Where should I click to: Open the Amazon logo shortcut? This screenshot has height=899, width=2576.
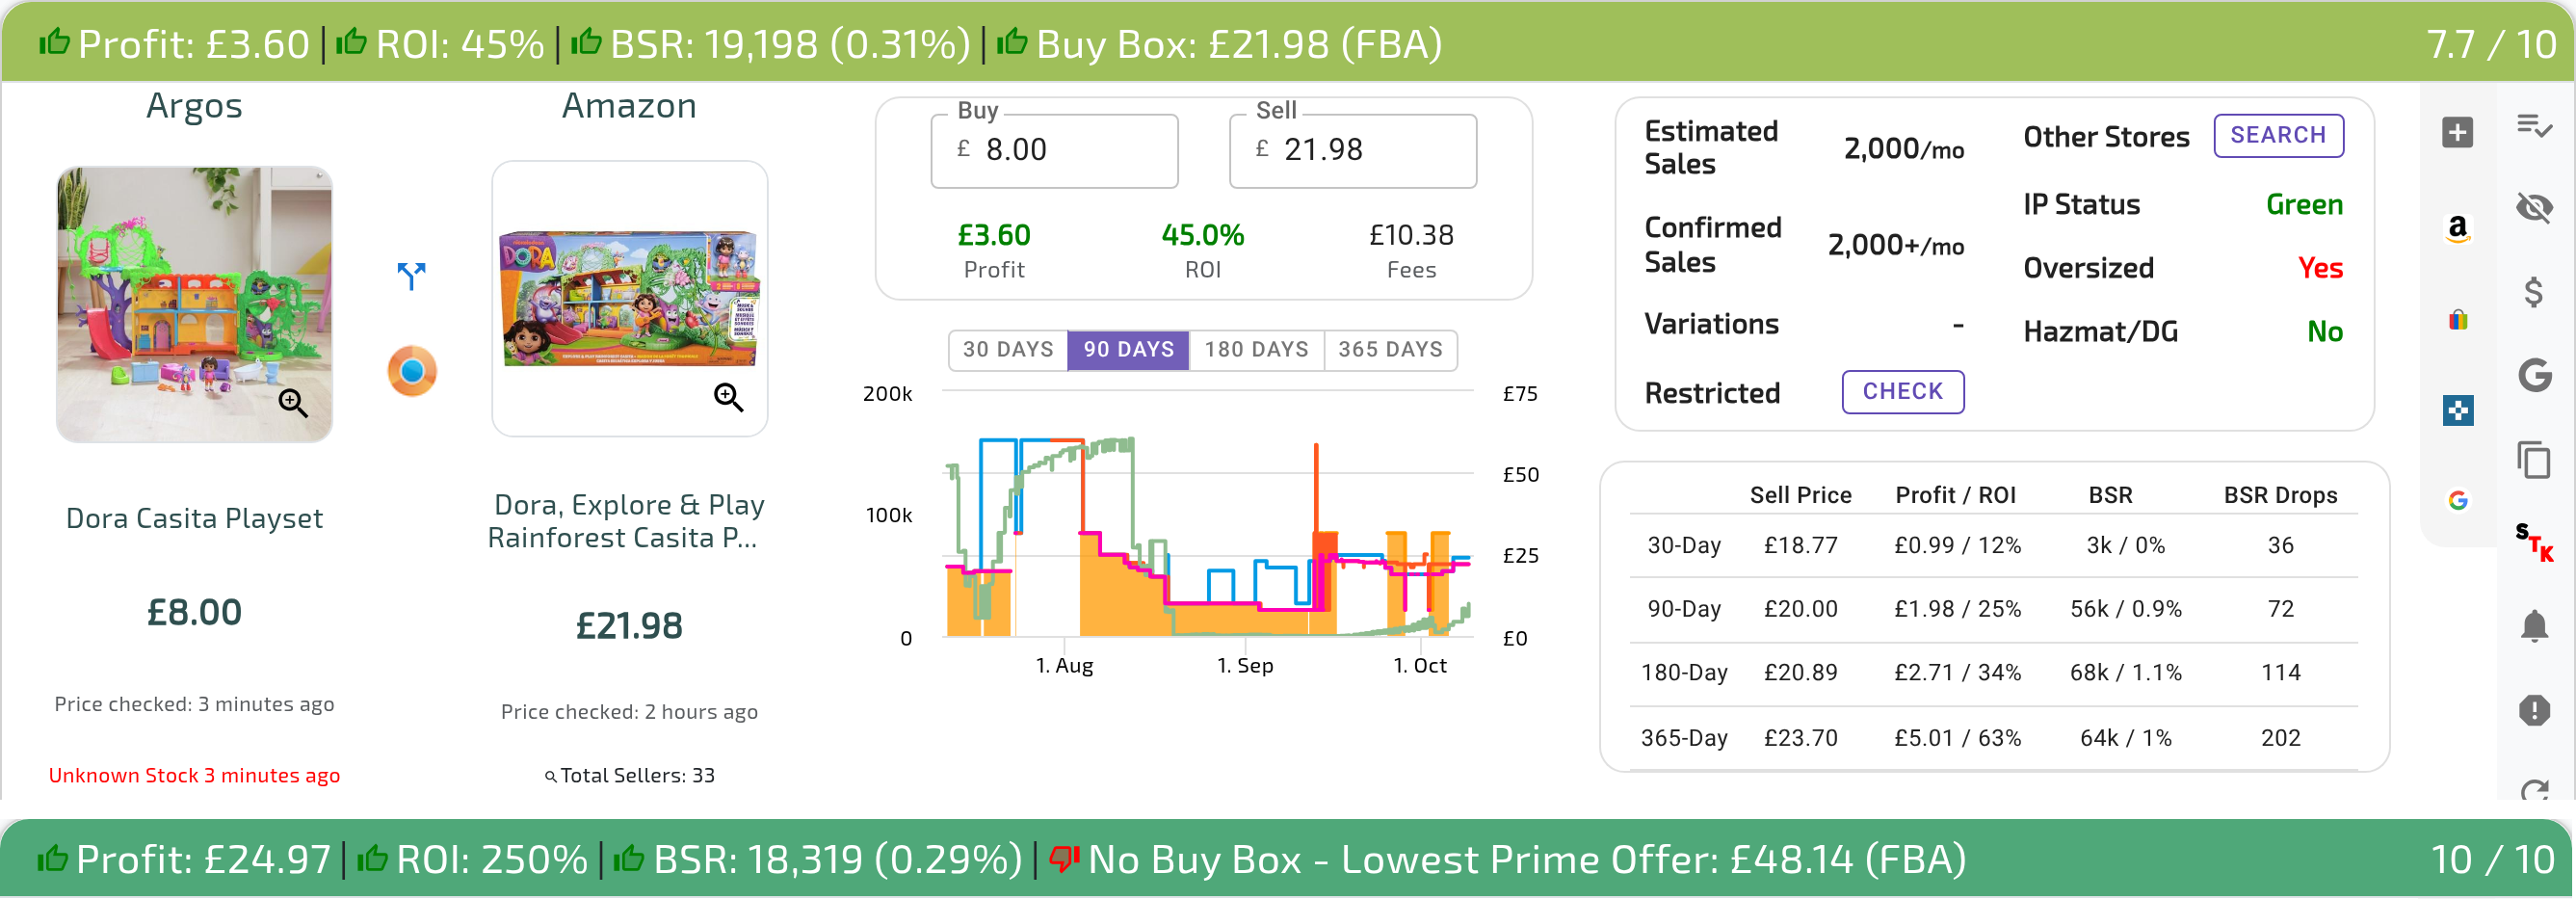(x=2457, y=228)
